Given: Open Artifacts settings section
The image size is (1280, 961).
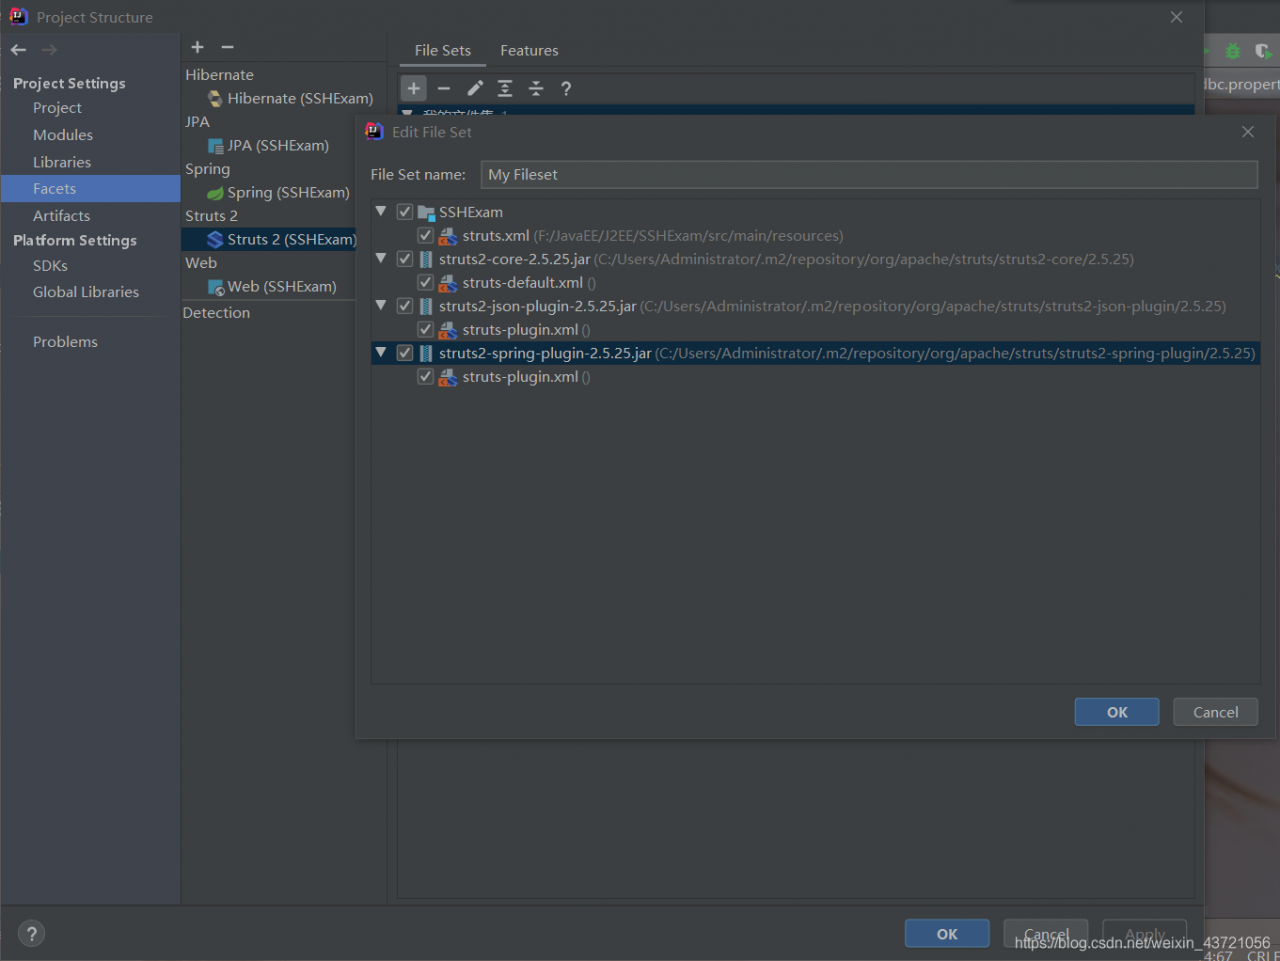Looking at the screenshot, I should tap(61, 216).
